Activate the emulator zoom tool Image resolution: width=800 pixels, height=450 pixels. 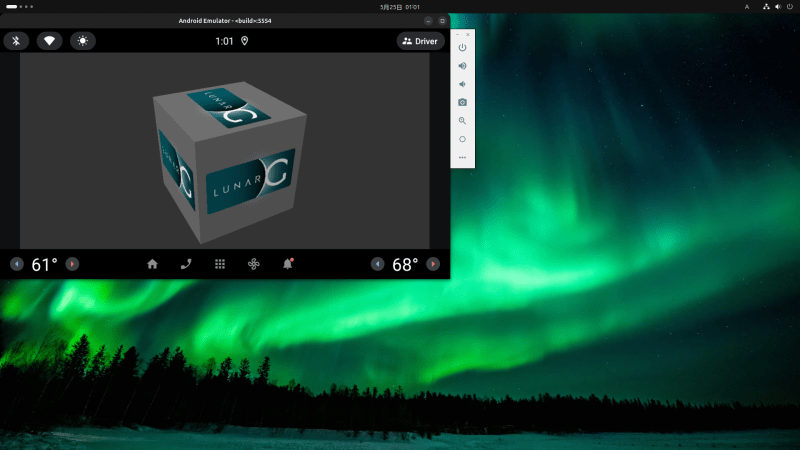(462, 121)
